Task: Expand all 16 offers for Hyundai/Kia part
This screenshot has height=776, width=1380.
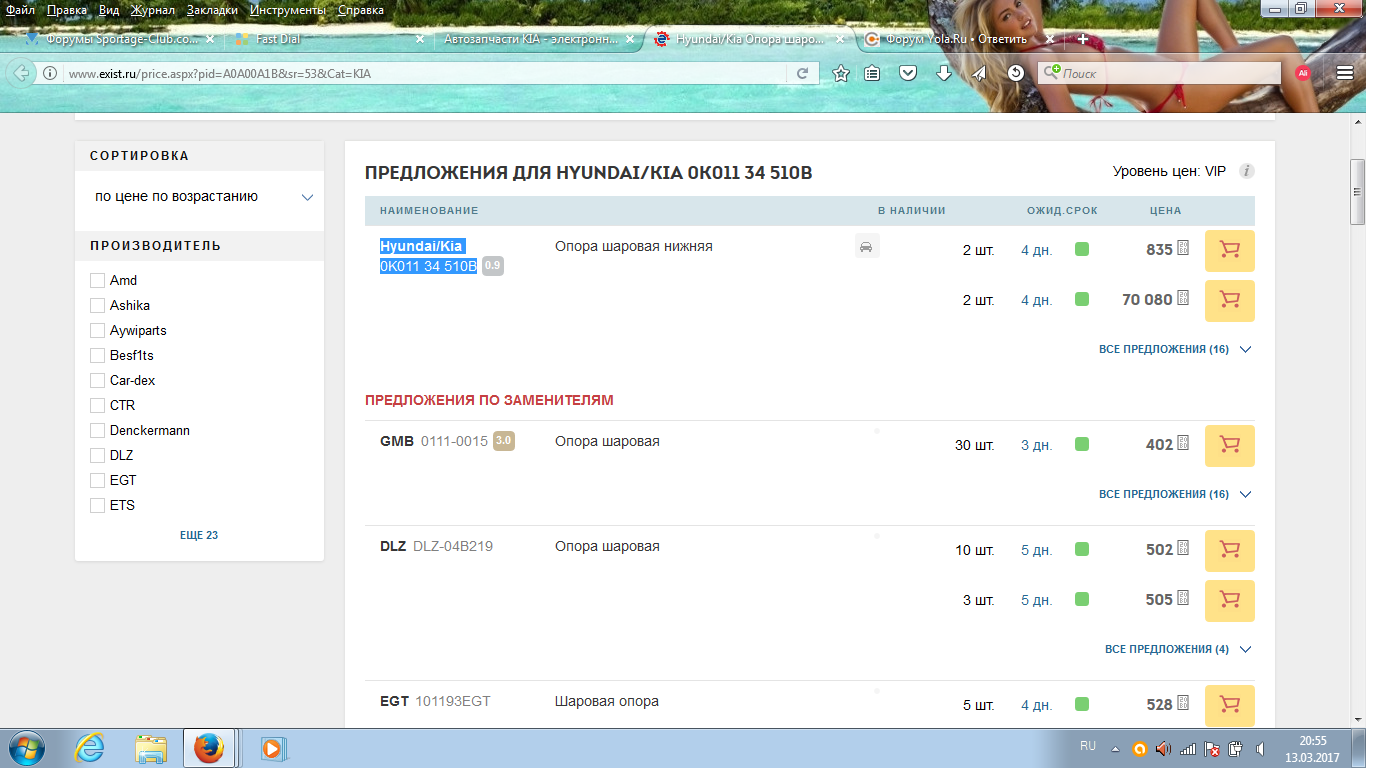Action: (1174, 350)
